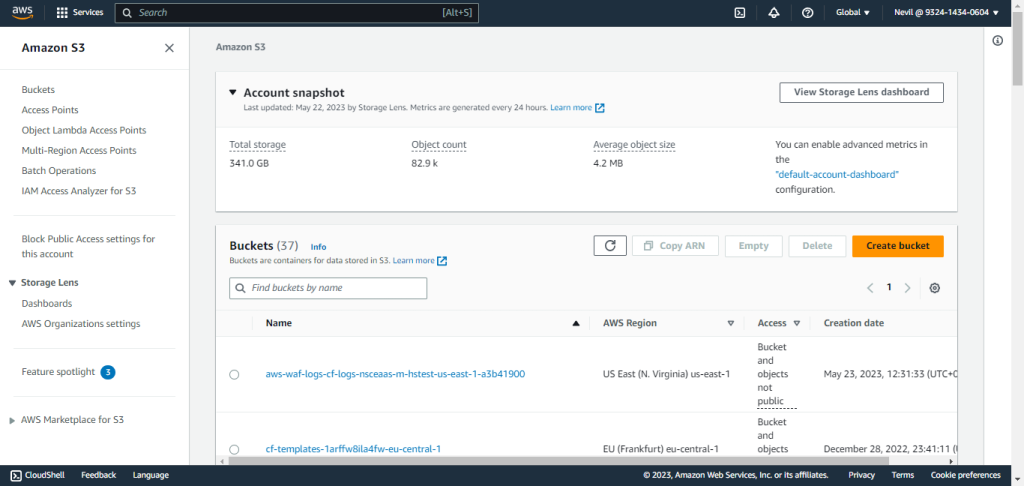1024x486 pixels.
Task: Click the Amazon S3 breadcrumb
Action: tap(240, 47)
